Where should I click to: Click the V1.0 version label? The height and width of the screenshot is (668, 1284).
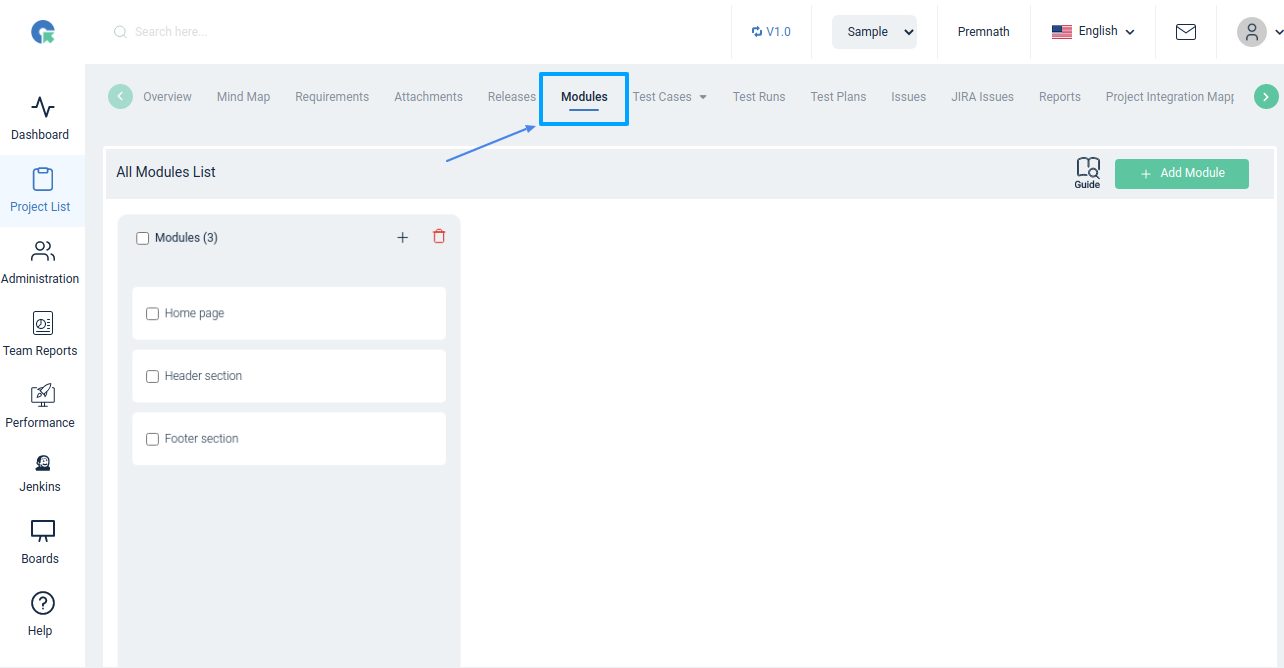(x=778, y=32)
